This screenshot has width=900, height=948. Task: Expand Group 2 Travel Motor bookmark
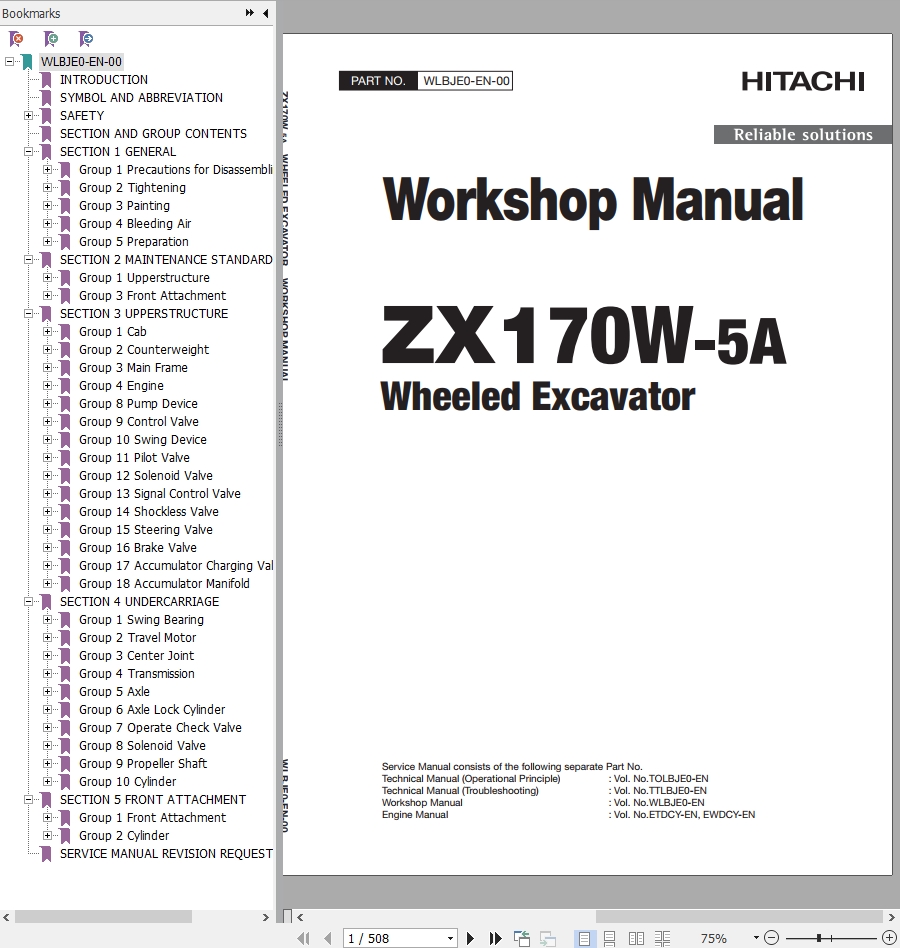(47, 637)
